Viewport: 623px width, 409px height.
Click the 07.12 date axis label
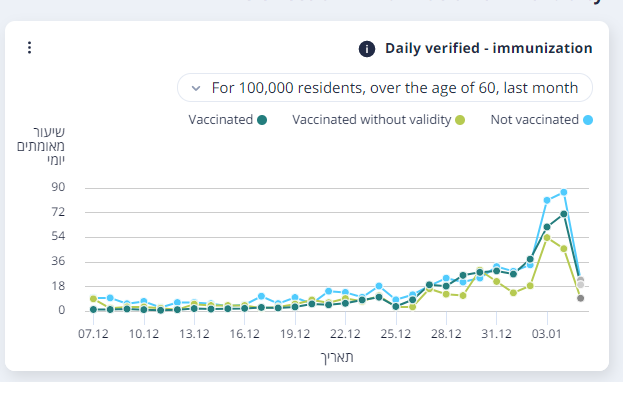click(93, 333)
